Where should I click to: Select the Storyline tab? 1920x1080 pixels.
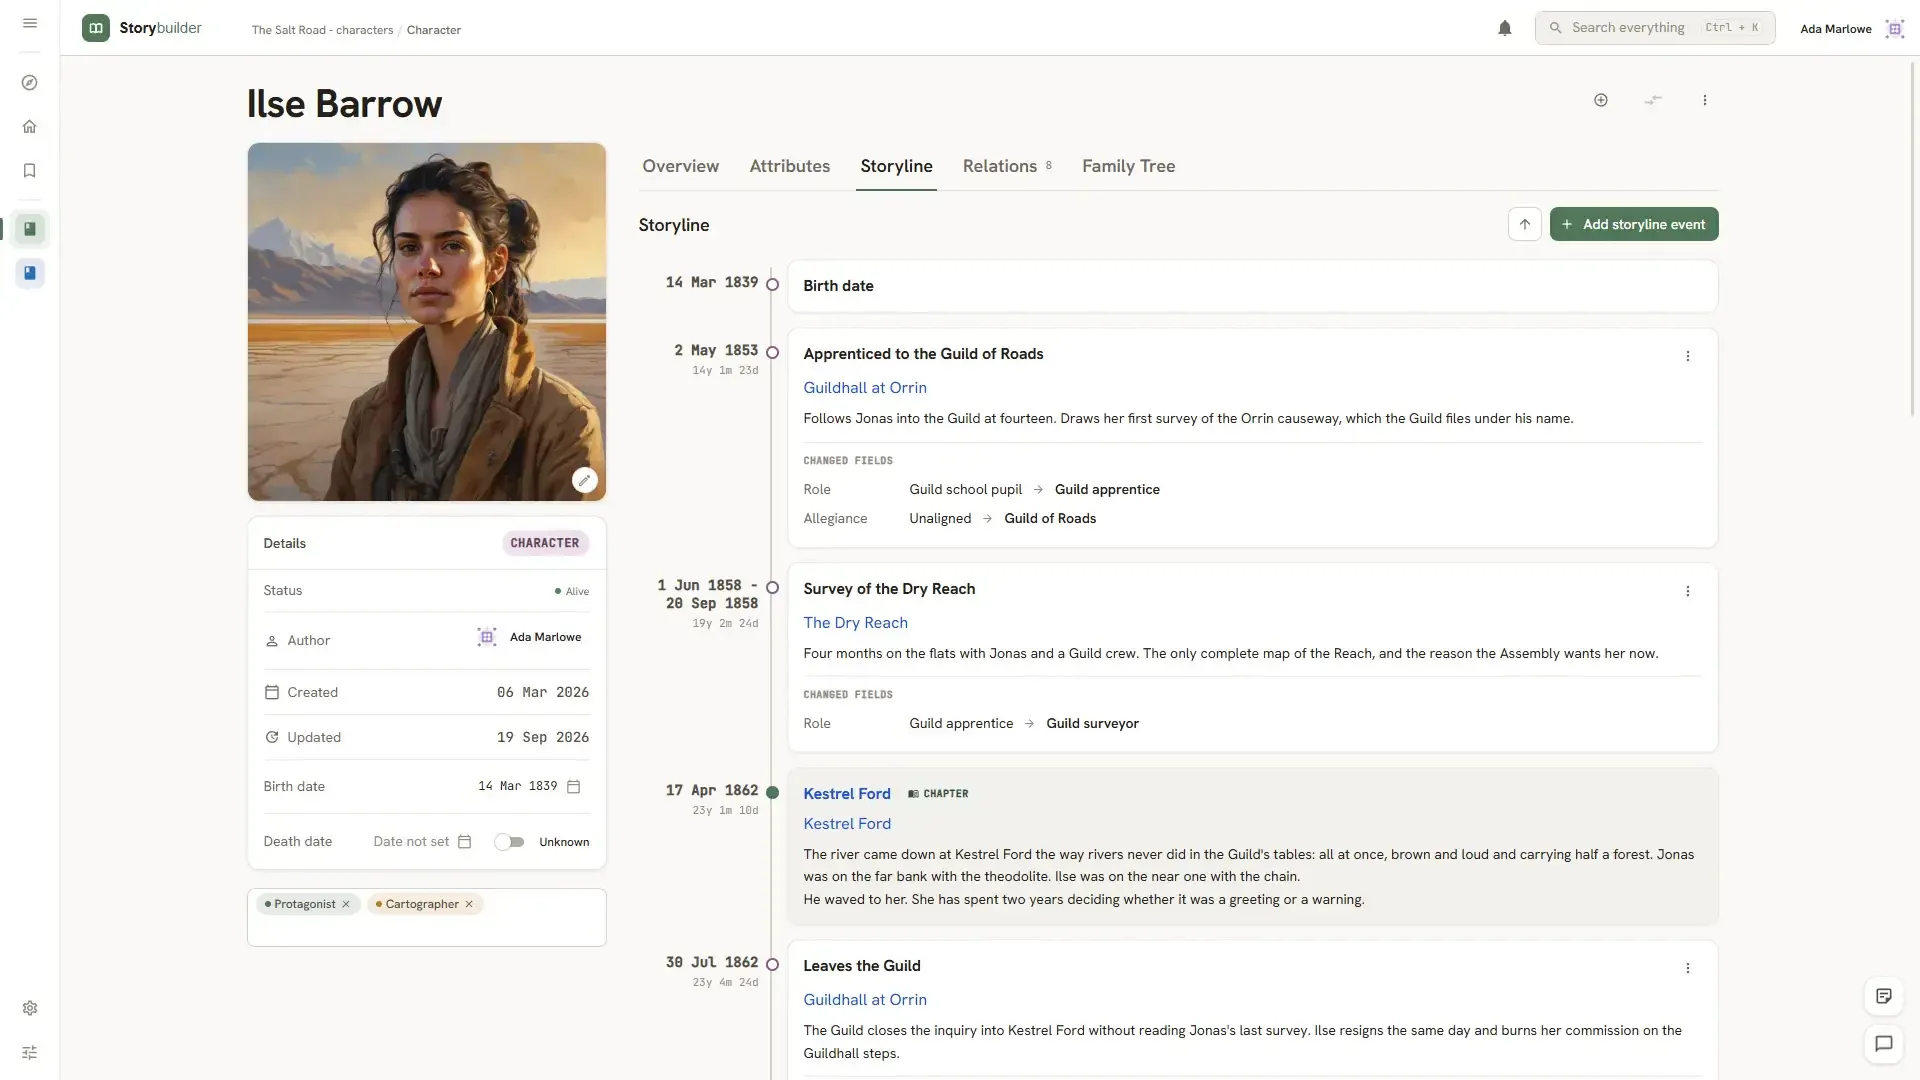point(896,166)
